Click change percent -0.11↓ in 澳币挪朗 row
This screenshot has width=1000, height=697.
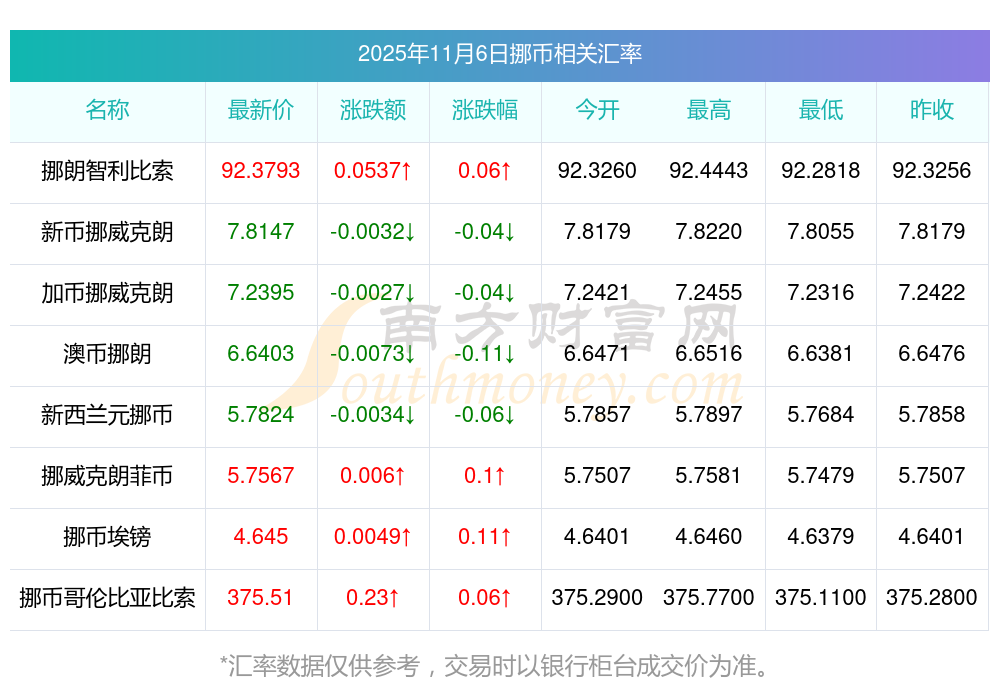point(485,353)
